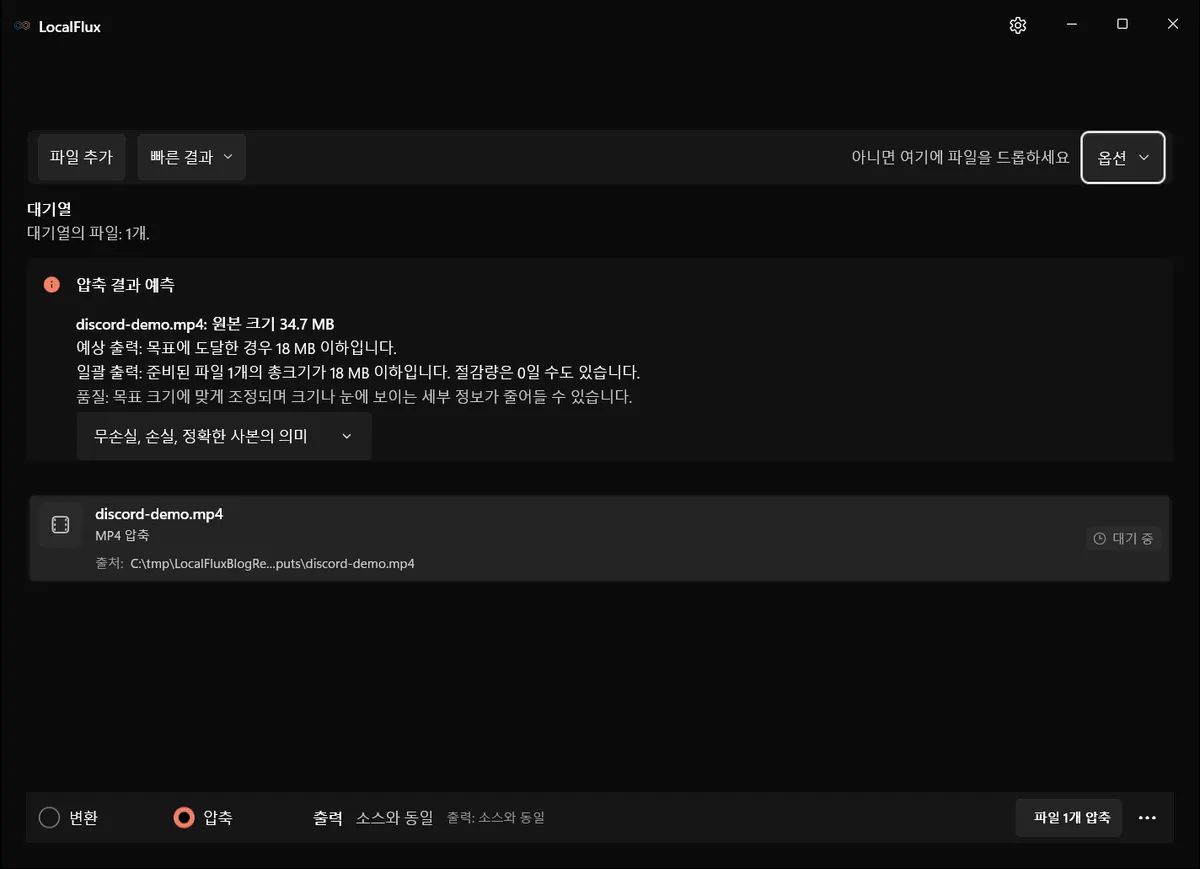
Task: Click the 파일 추가 button
Action: click(x=81, y=157)
